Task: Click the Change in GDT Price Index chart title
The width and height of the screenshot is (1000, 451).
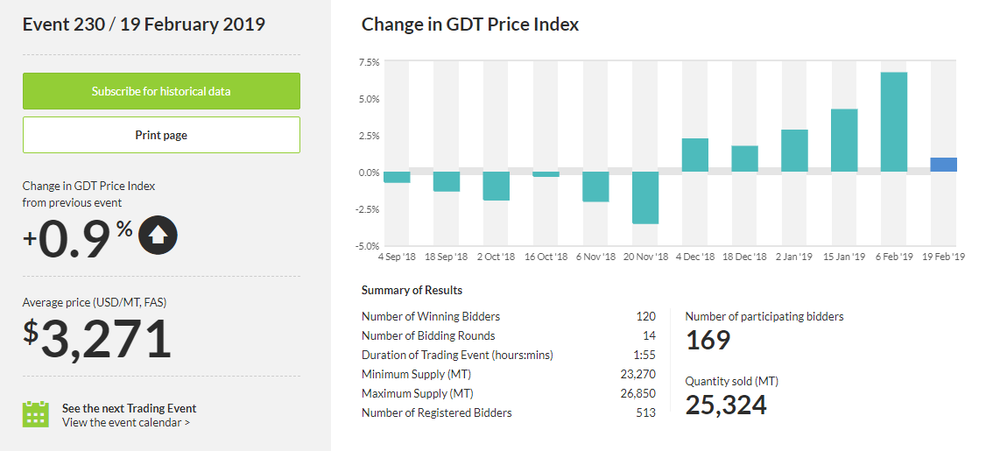Action: coord(470,24)
